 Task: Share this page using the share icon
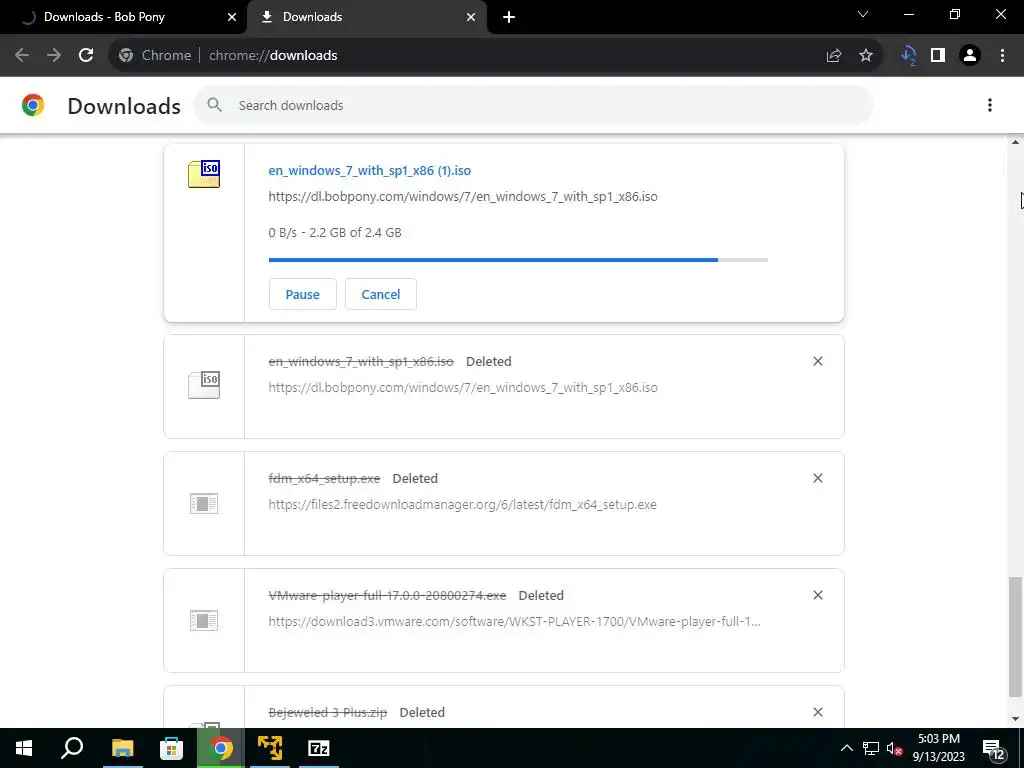[x=834, y=56]
